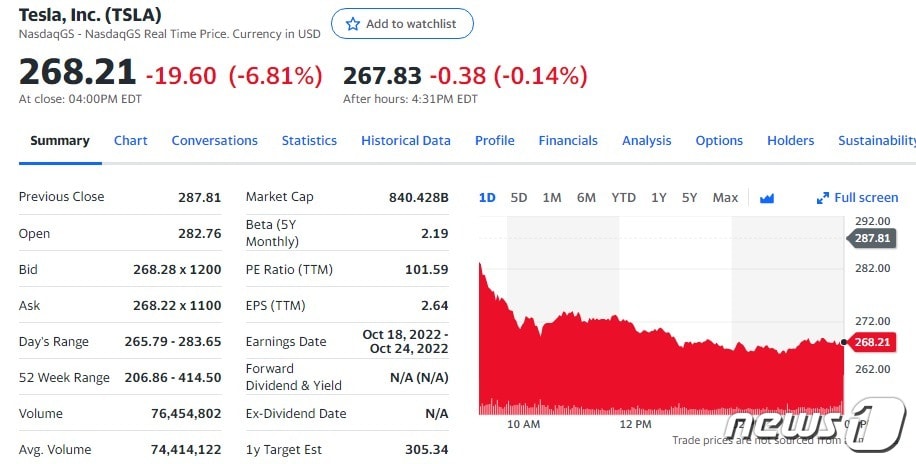
Task: Click the star icon in Add to watchlist
Action: pyautogui.click(x=352, y=24)
